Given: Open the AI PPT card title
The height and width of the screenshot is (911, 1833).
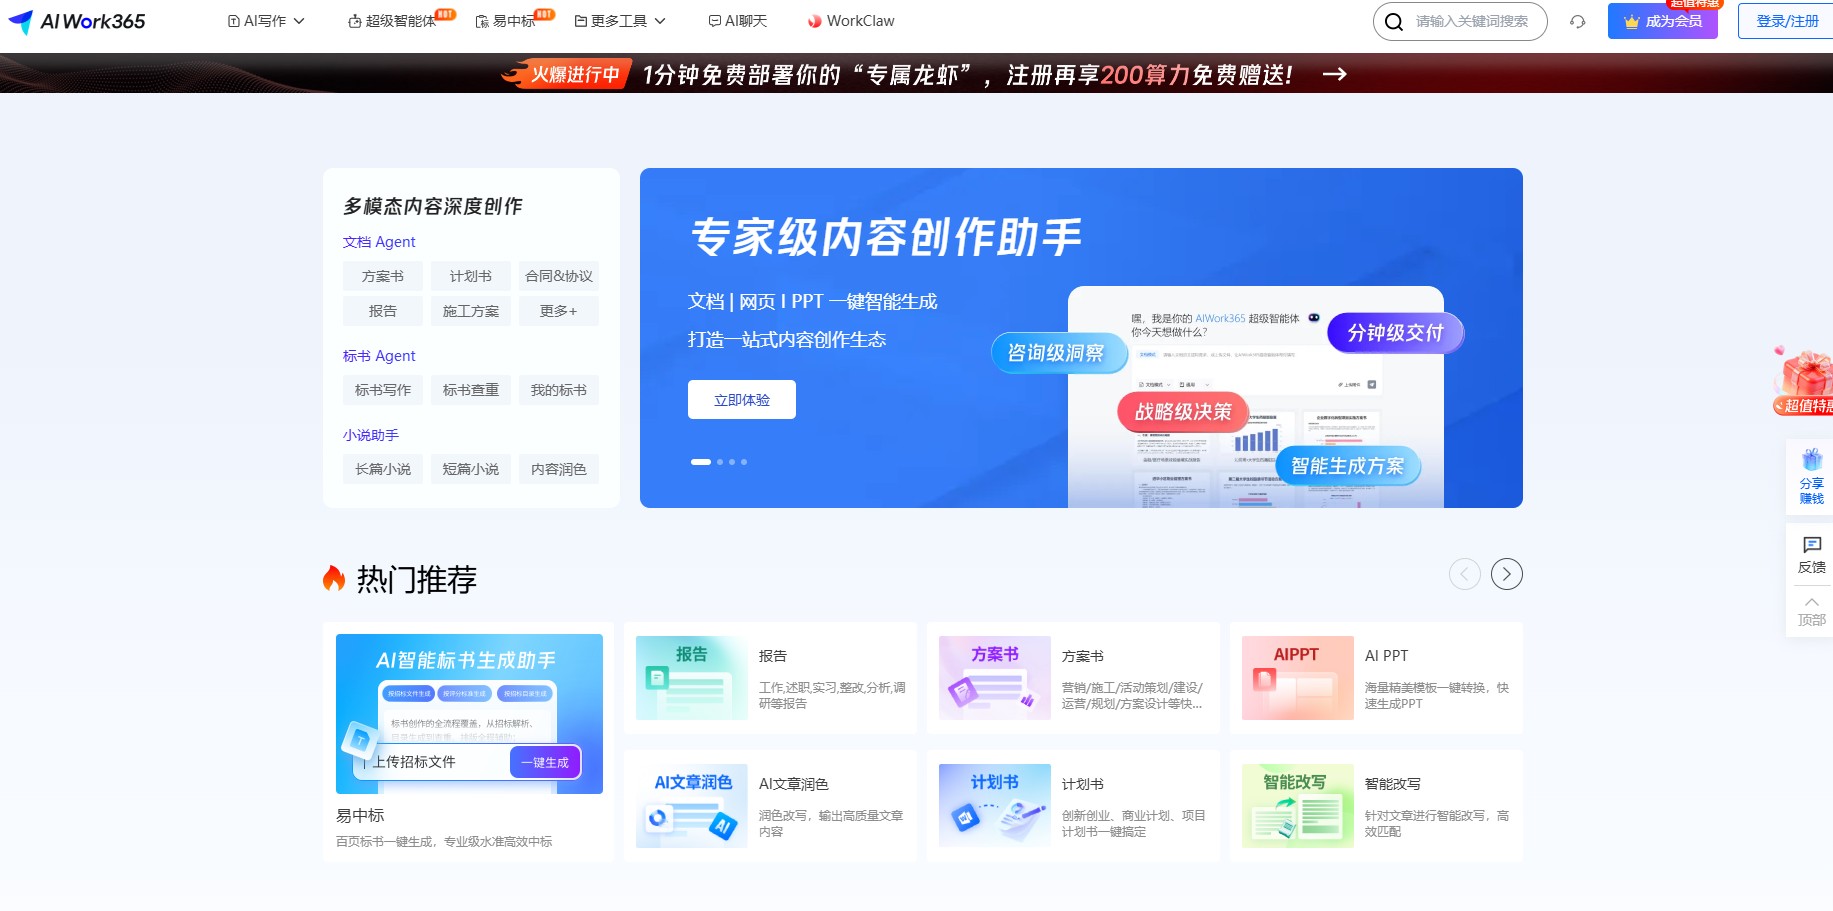Looking at the screenshot, I should click(1387, 656).
